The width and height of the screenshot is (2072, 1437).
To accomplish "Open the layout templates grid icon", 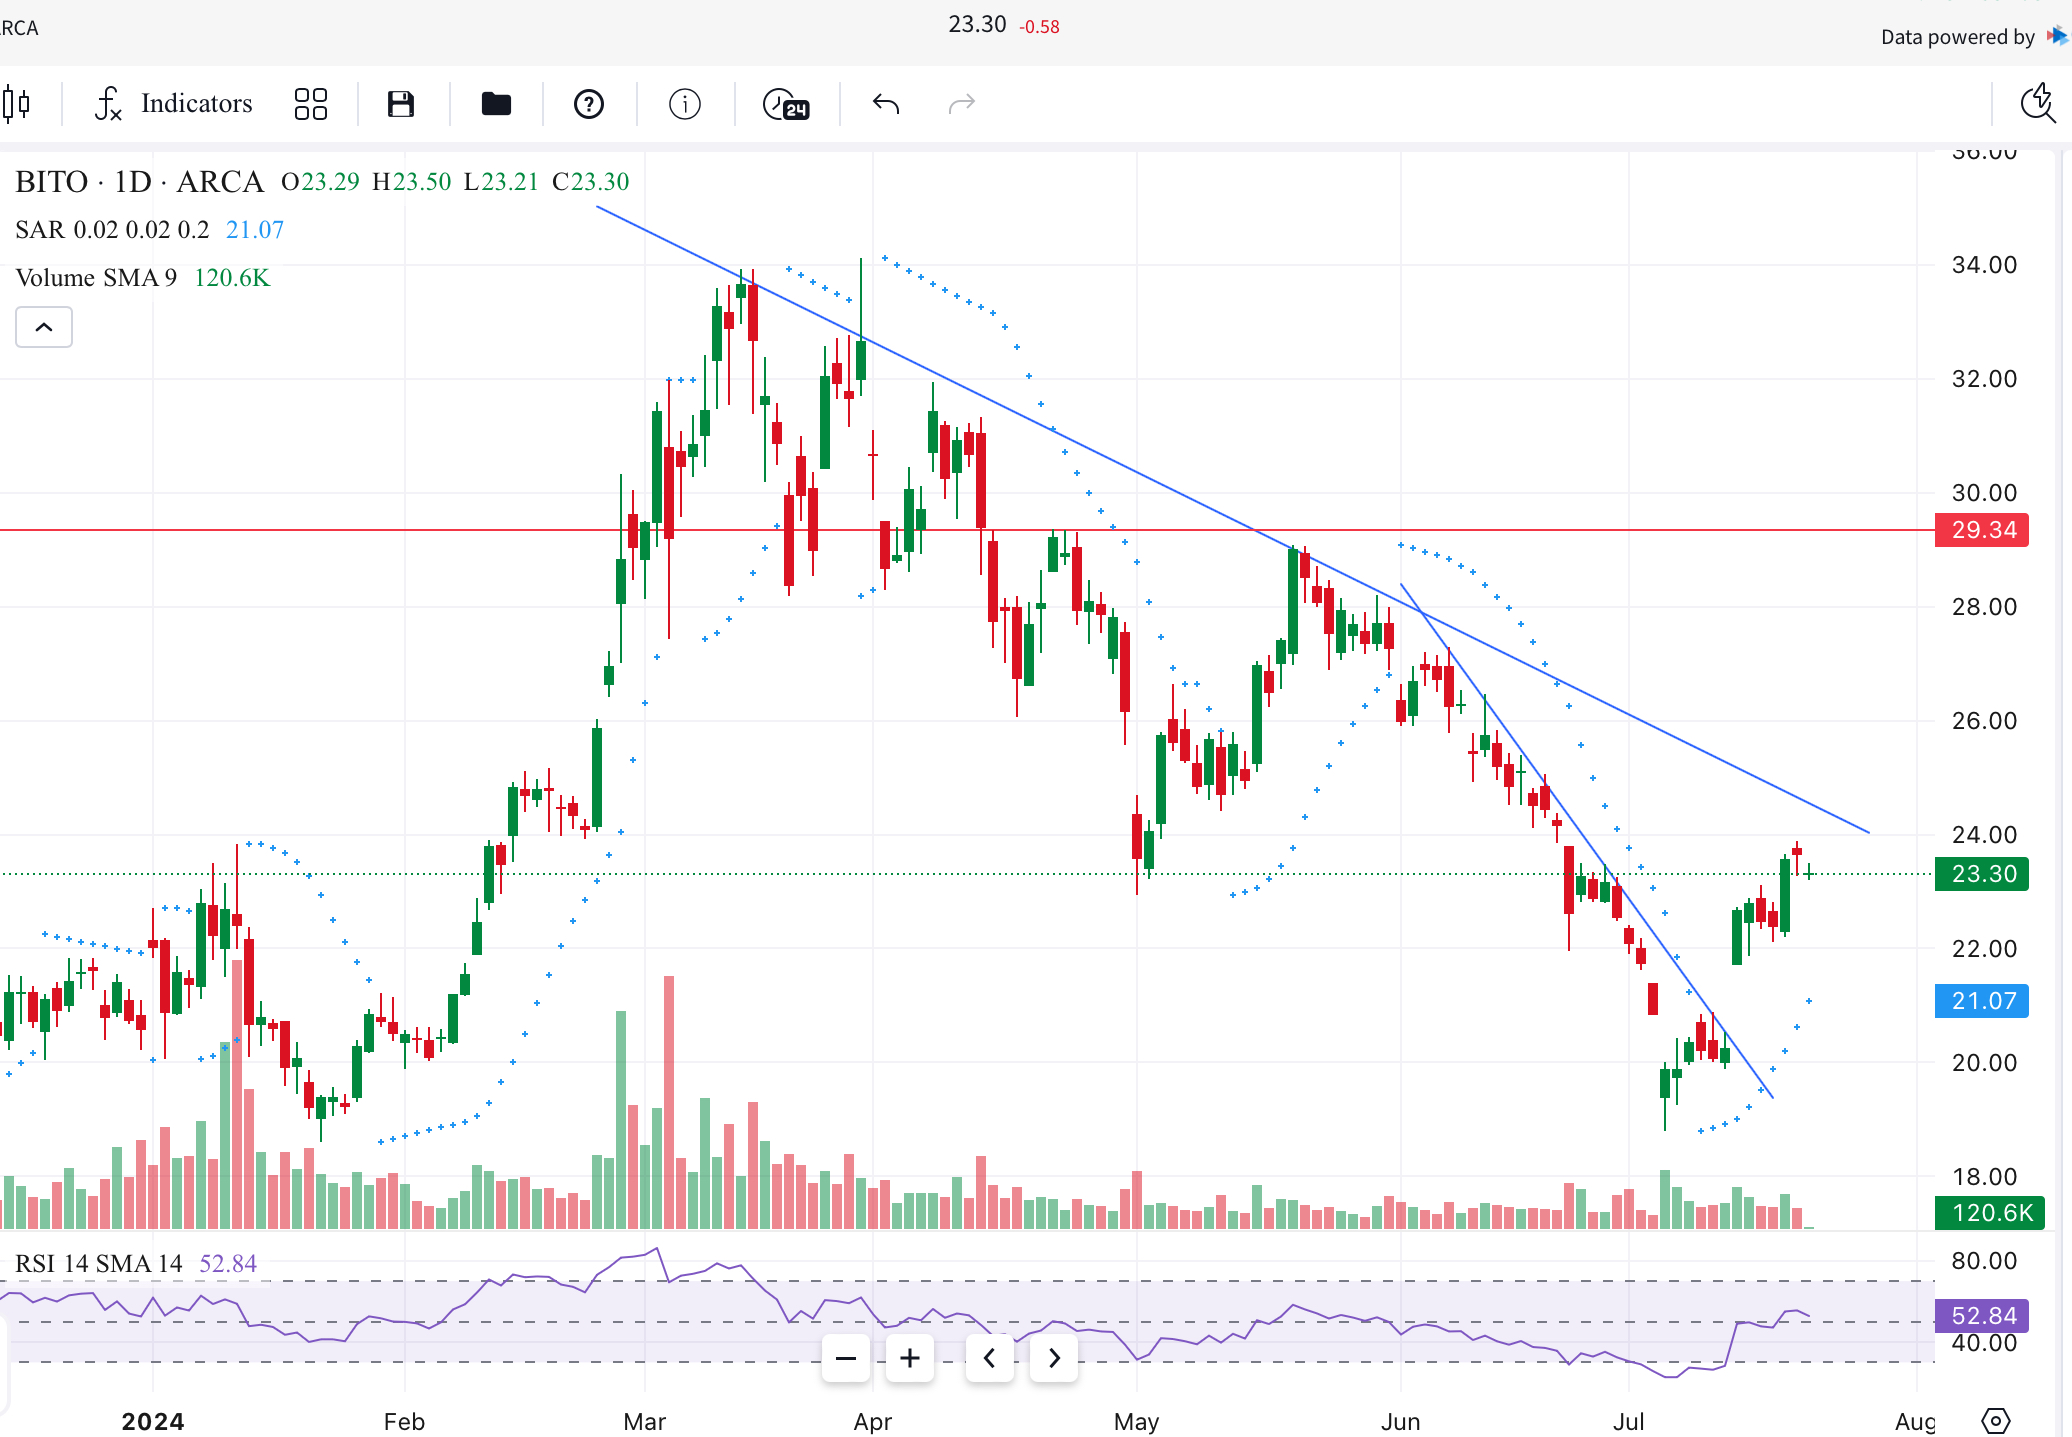I will click(311, 104).
